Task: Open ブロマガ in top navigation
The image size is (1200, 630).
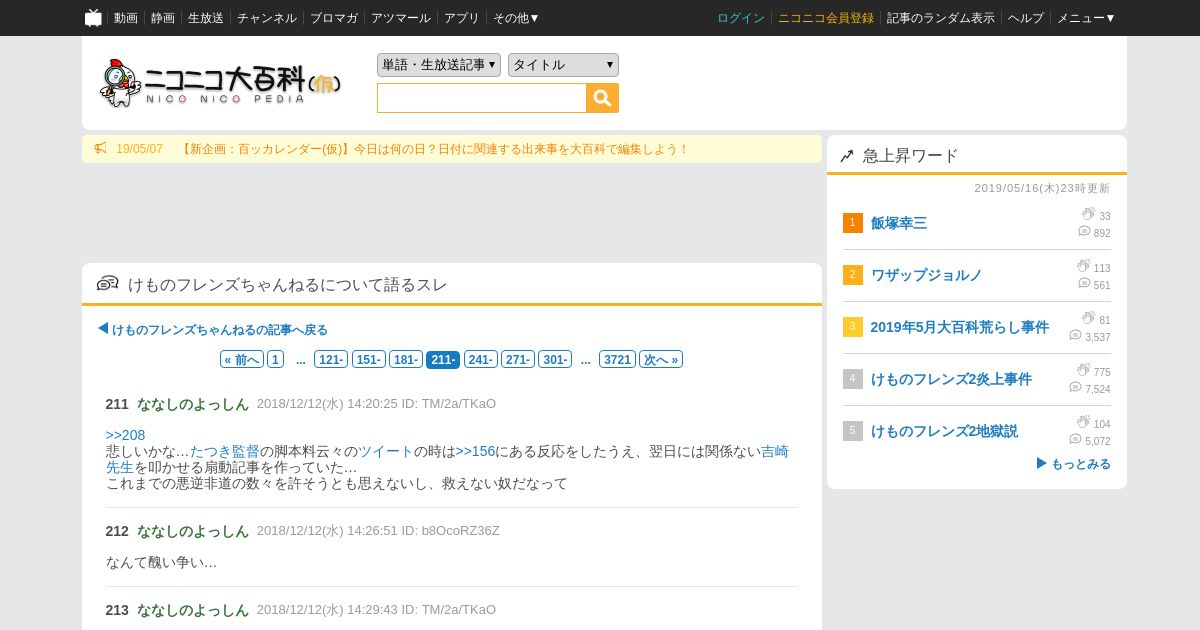Action: (x=334, y=18)
